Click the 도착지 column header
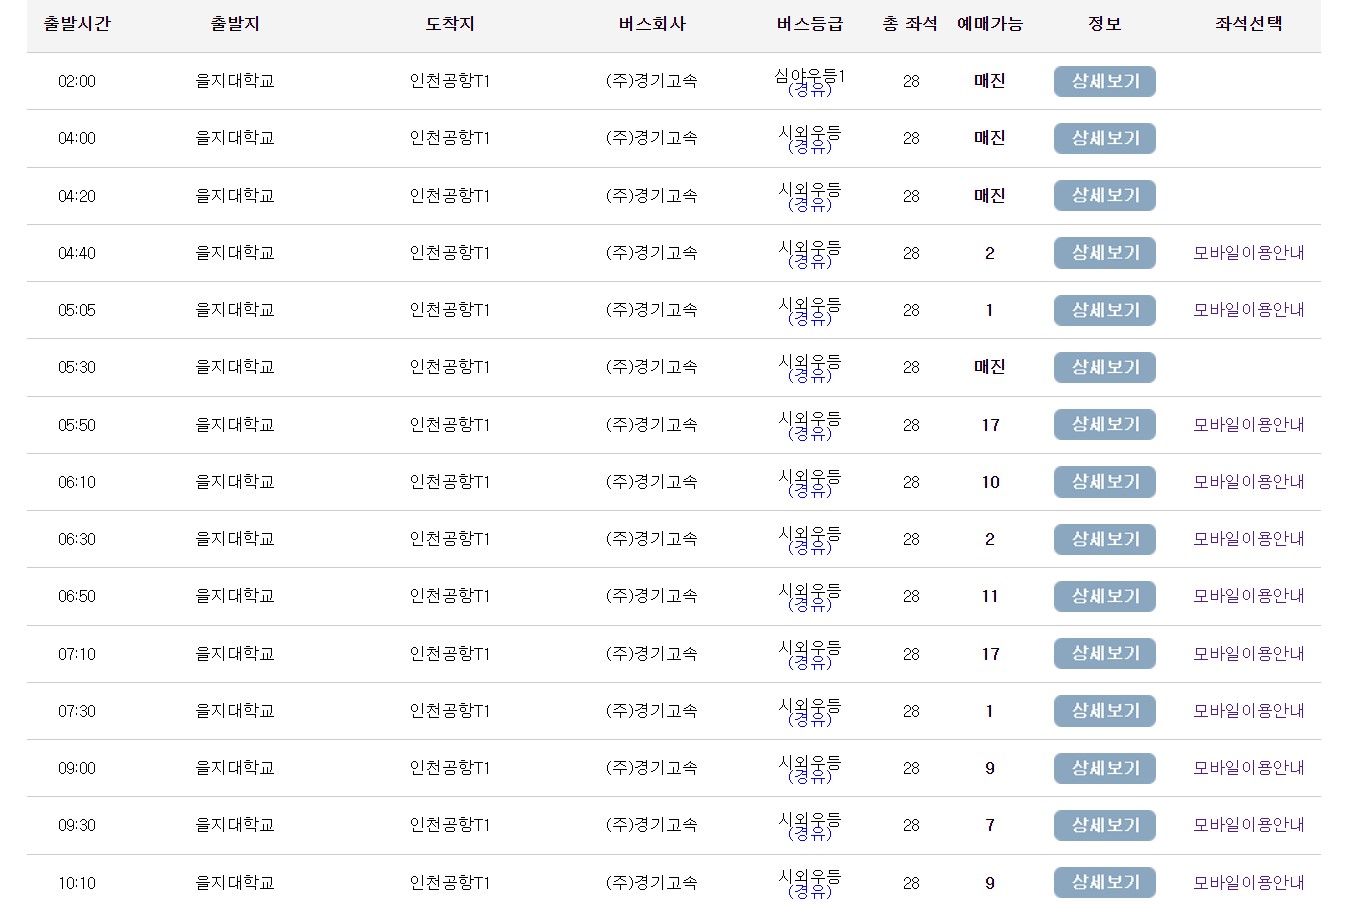1349x902 pixels. coord(450,23)
